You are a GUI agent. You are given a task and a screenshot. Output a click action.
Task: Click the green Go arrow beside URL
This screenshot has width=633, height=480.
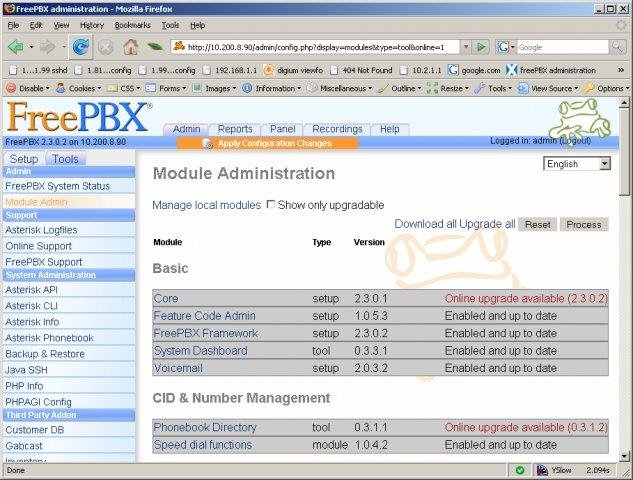coord(481,47)
